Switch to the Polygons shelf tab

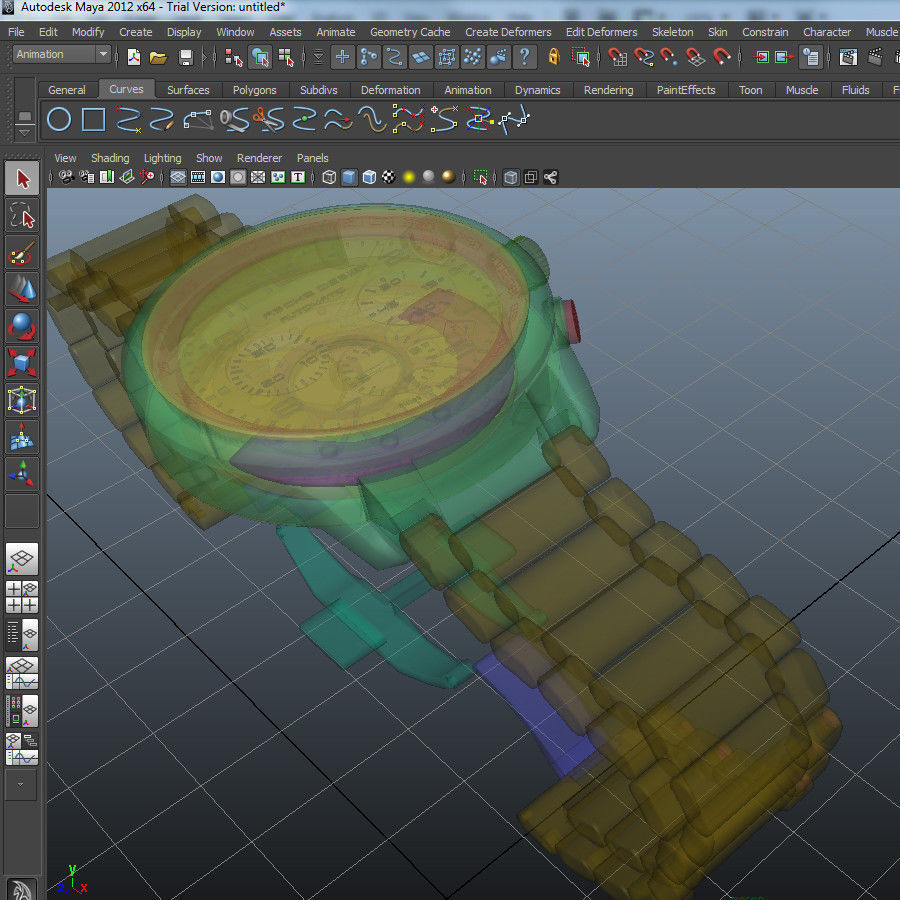pyautogui.click(x=254, y=90)
